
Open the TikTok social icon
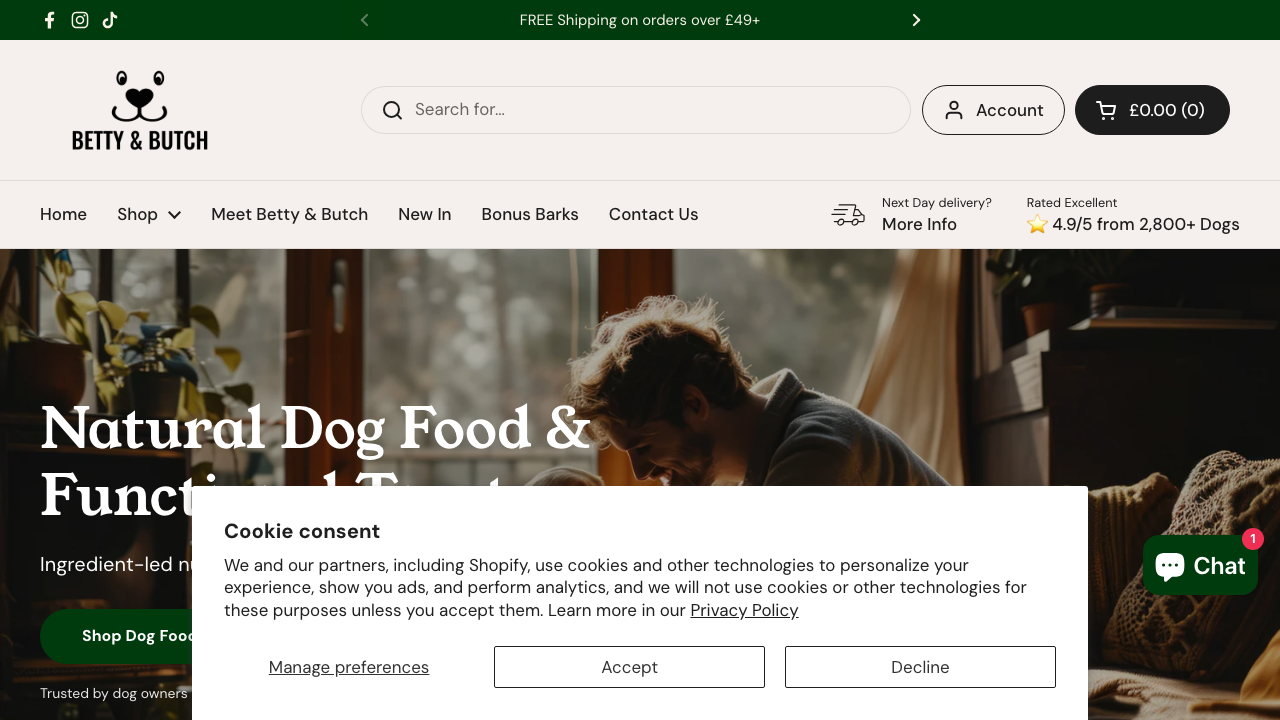(110, 20)
